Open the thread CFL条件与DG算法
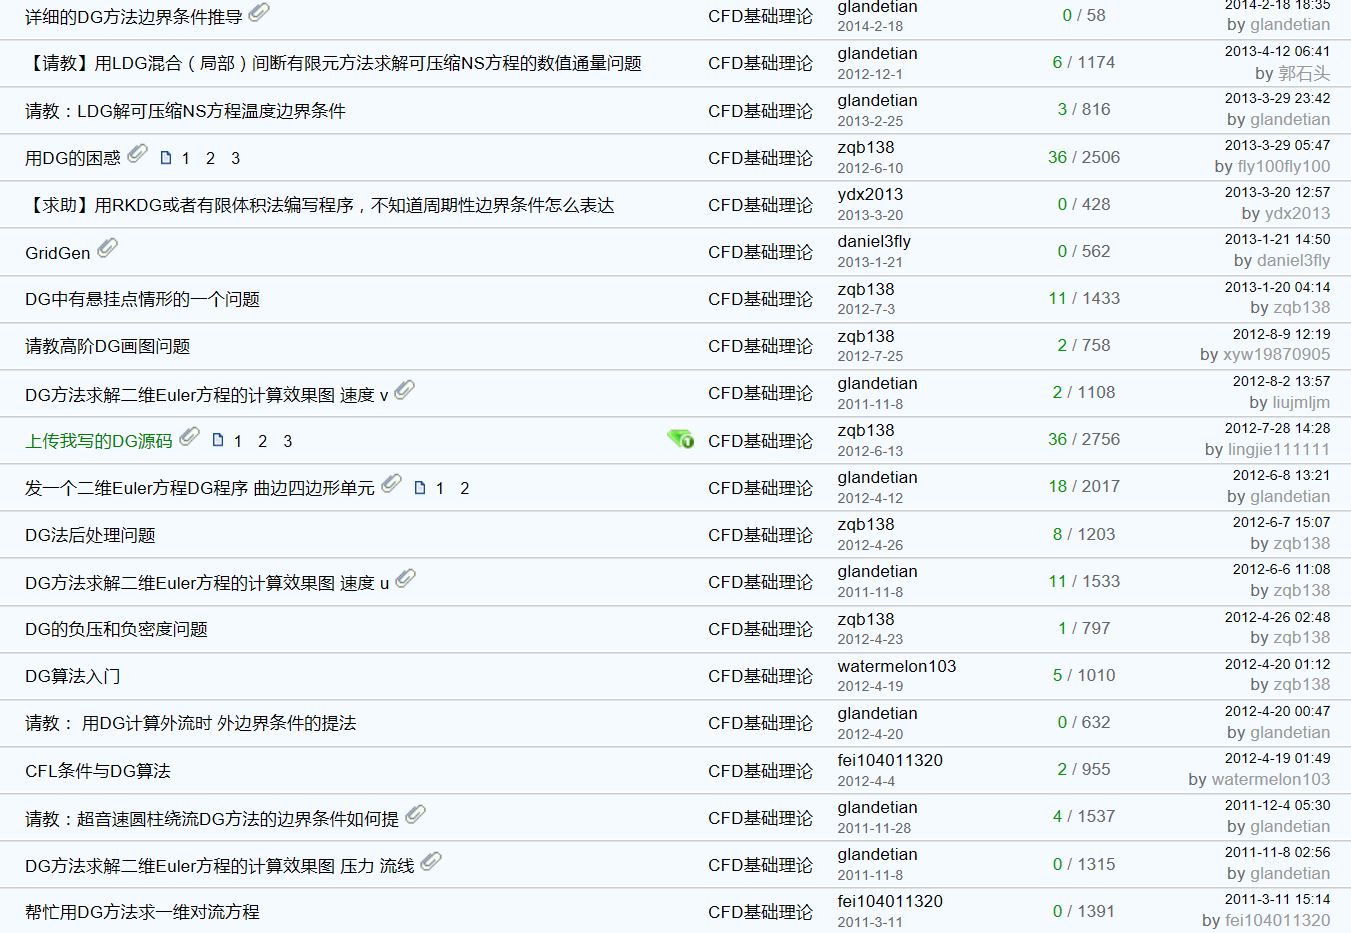This screenshot has height=933, width=1351. tap(97, 771)
